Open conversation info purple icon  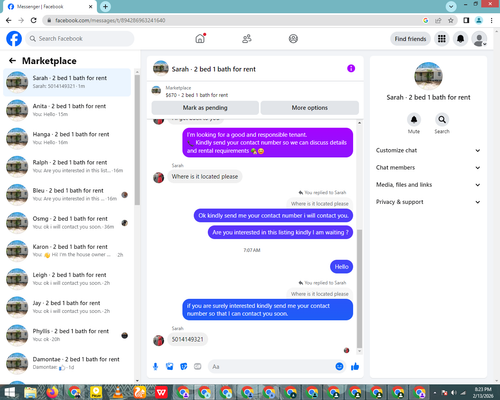click(351, 68)
